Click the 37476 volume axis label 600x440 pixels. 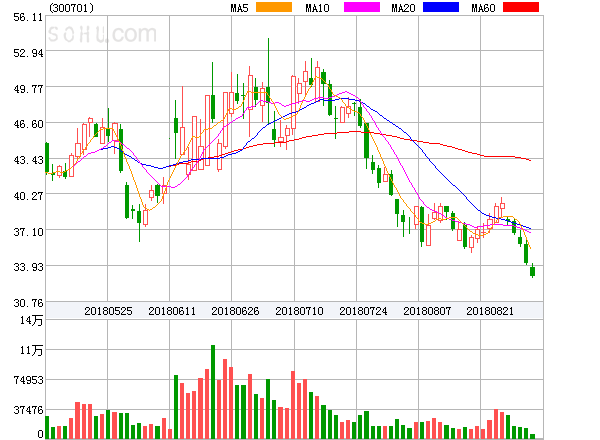click(28, 410)
